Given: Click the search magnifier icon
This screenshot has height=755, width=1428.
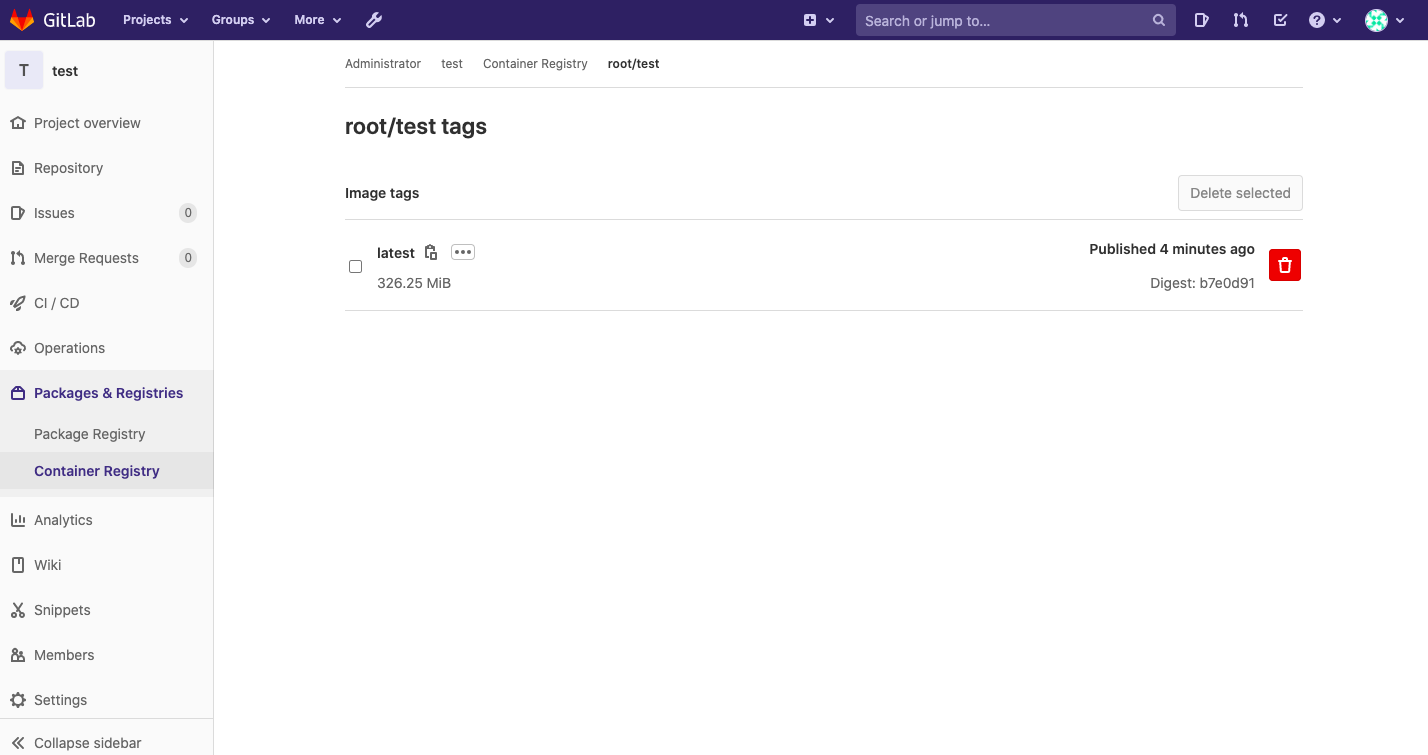Looking at the screenshot, I should coord(1158,19).
